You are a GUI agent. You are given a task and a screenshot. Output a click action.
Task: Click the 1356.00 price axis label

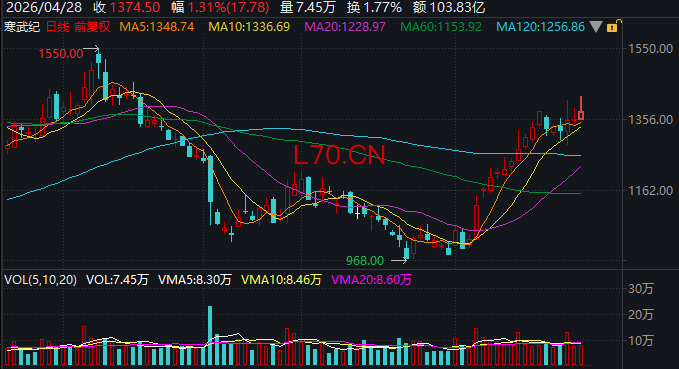[x=650, y=120]
